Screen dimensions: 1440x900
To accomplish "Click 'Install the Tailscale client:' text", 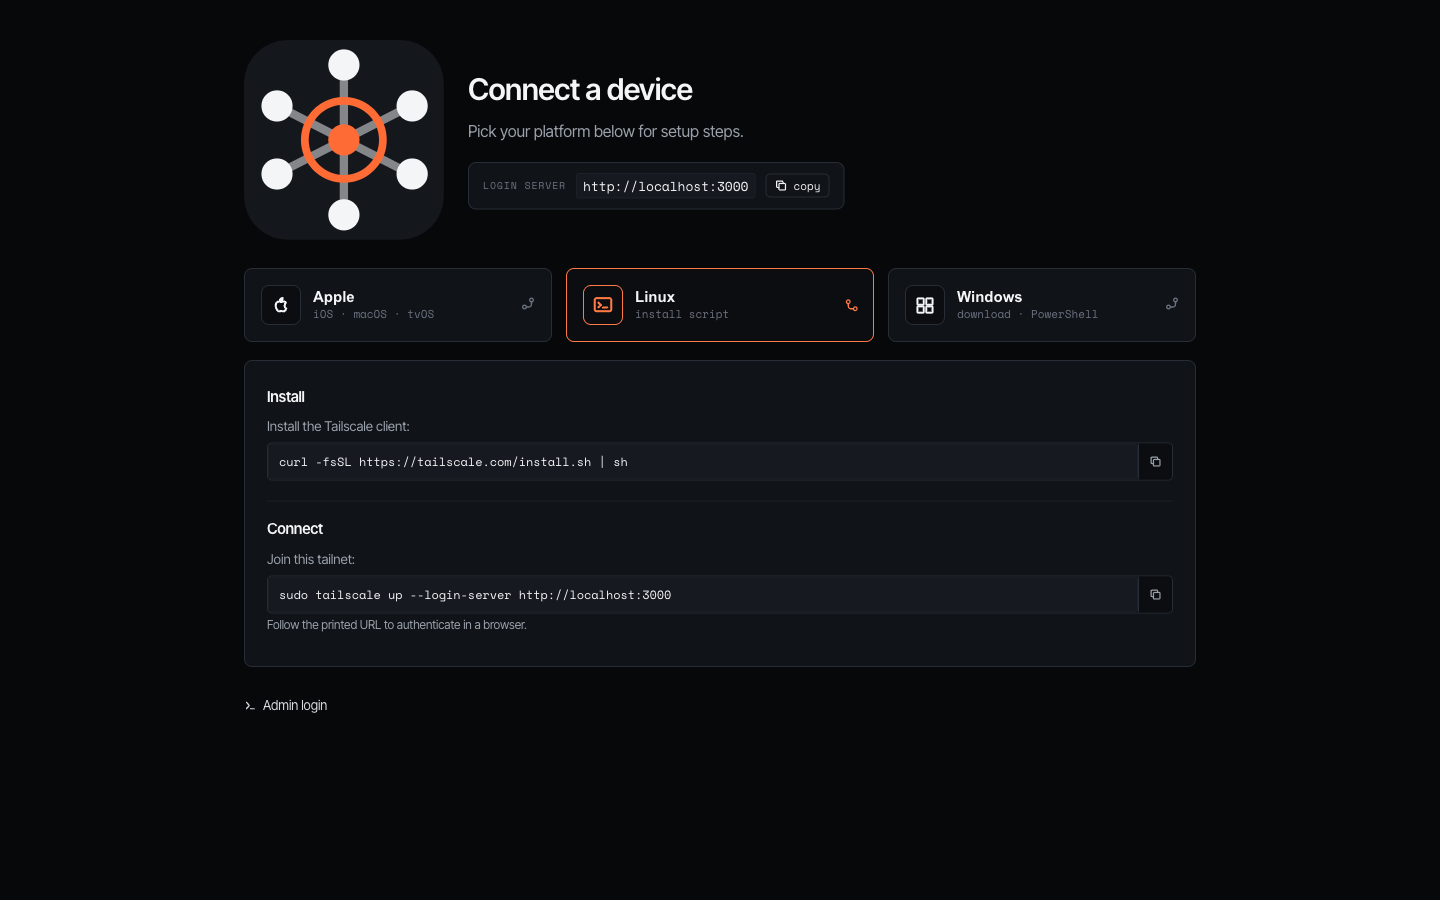I will (x=338, y=426).
